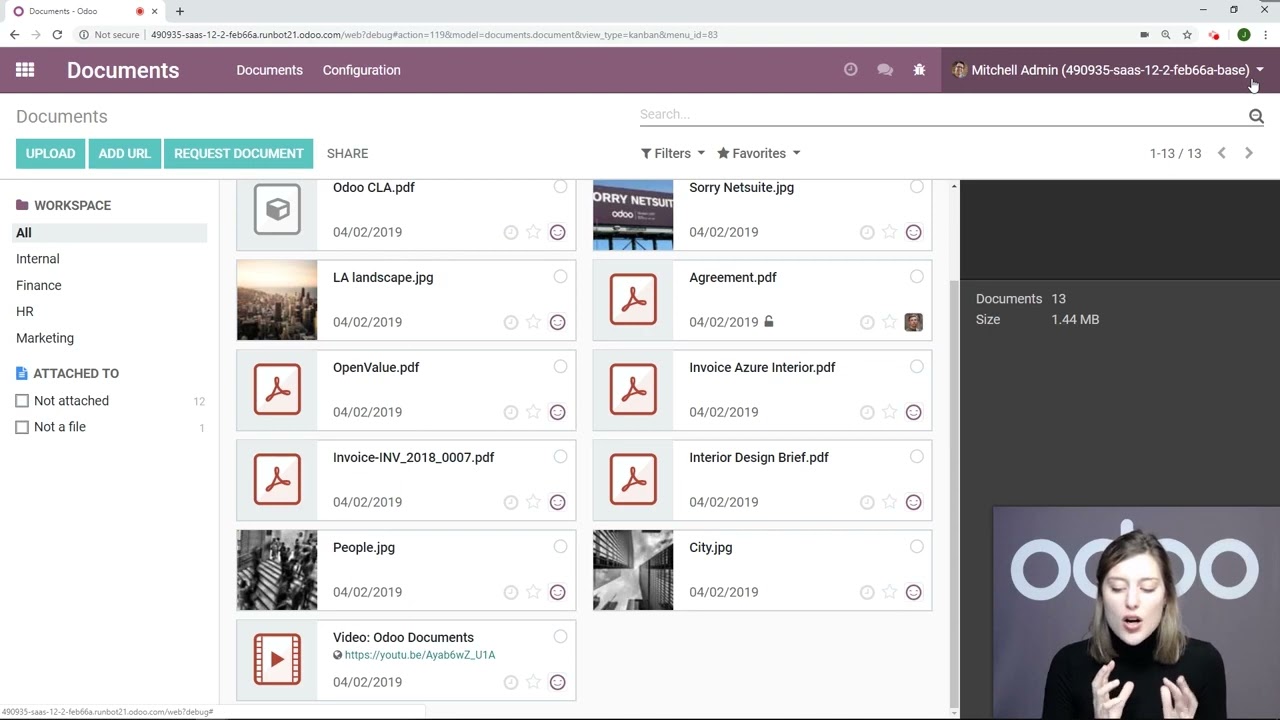Open the City.jpg thumbnail
Screen dimensions: 1280x720
[x=633, y=570]
